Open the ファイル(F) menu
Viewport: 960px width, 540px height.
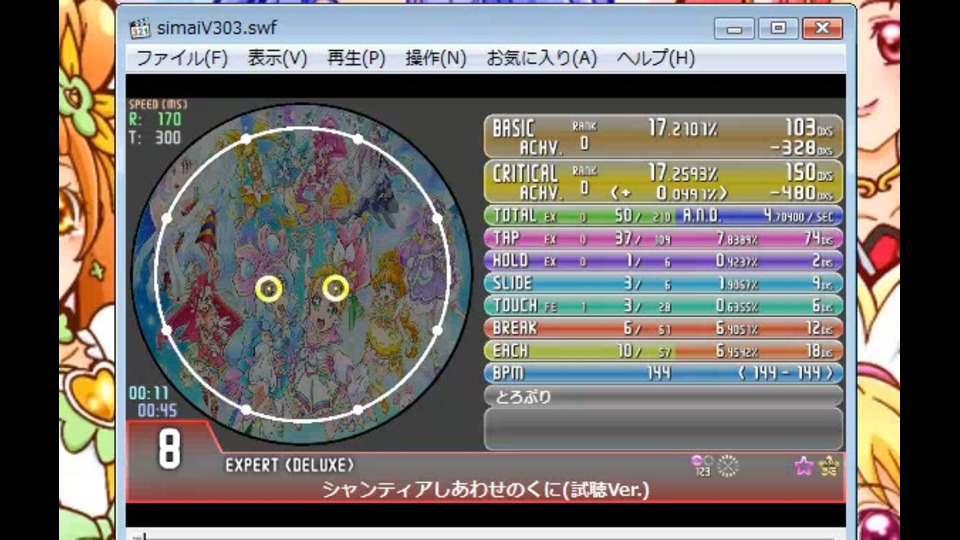(x=182, y=58)
